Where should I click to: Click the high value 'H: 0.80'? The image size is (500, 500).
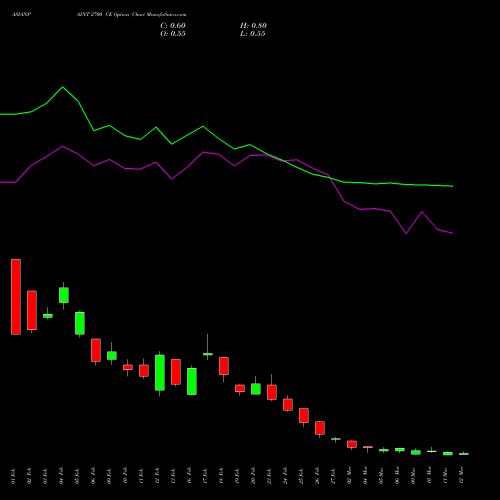253,26
